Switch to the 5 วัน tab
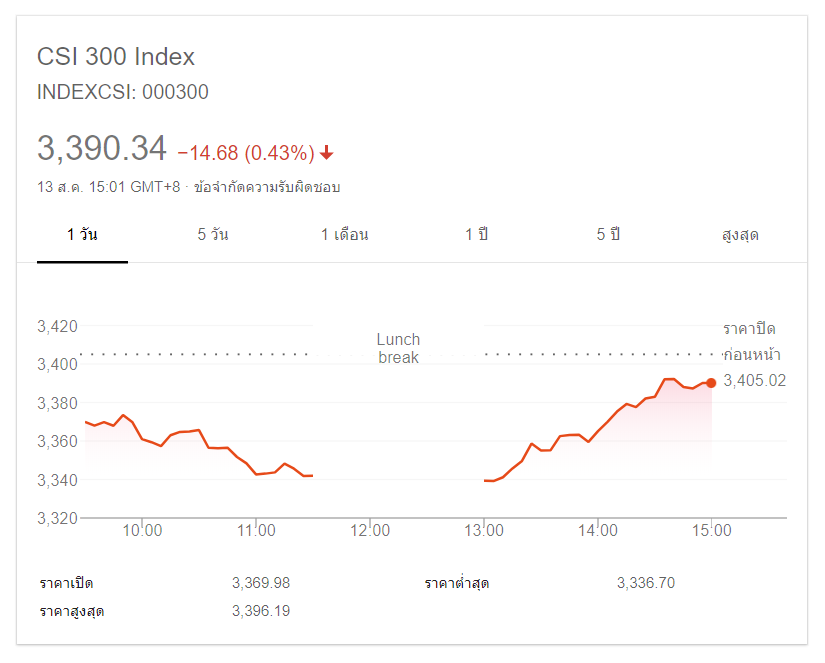This screenshot has width=825, height=663. click(213, 235)
